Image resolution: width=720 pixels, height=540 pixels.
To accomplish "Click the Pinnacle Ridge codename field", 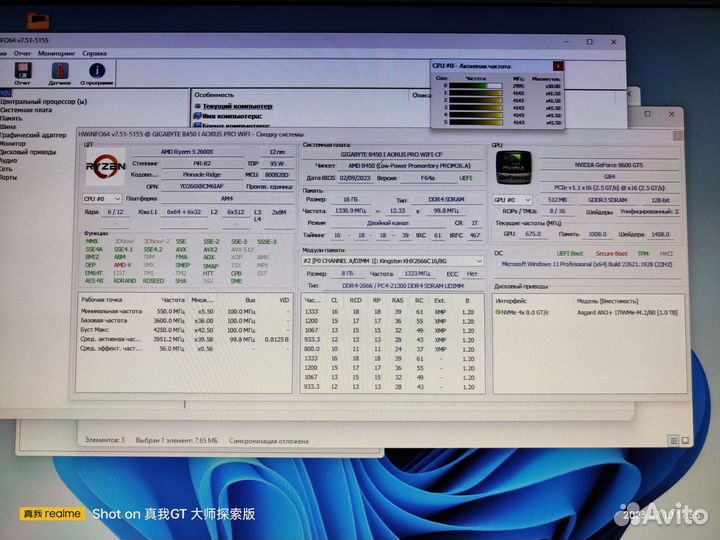I will click(x=202, y=174).
